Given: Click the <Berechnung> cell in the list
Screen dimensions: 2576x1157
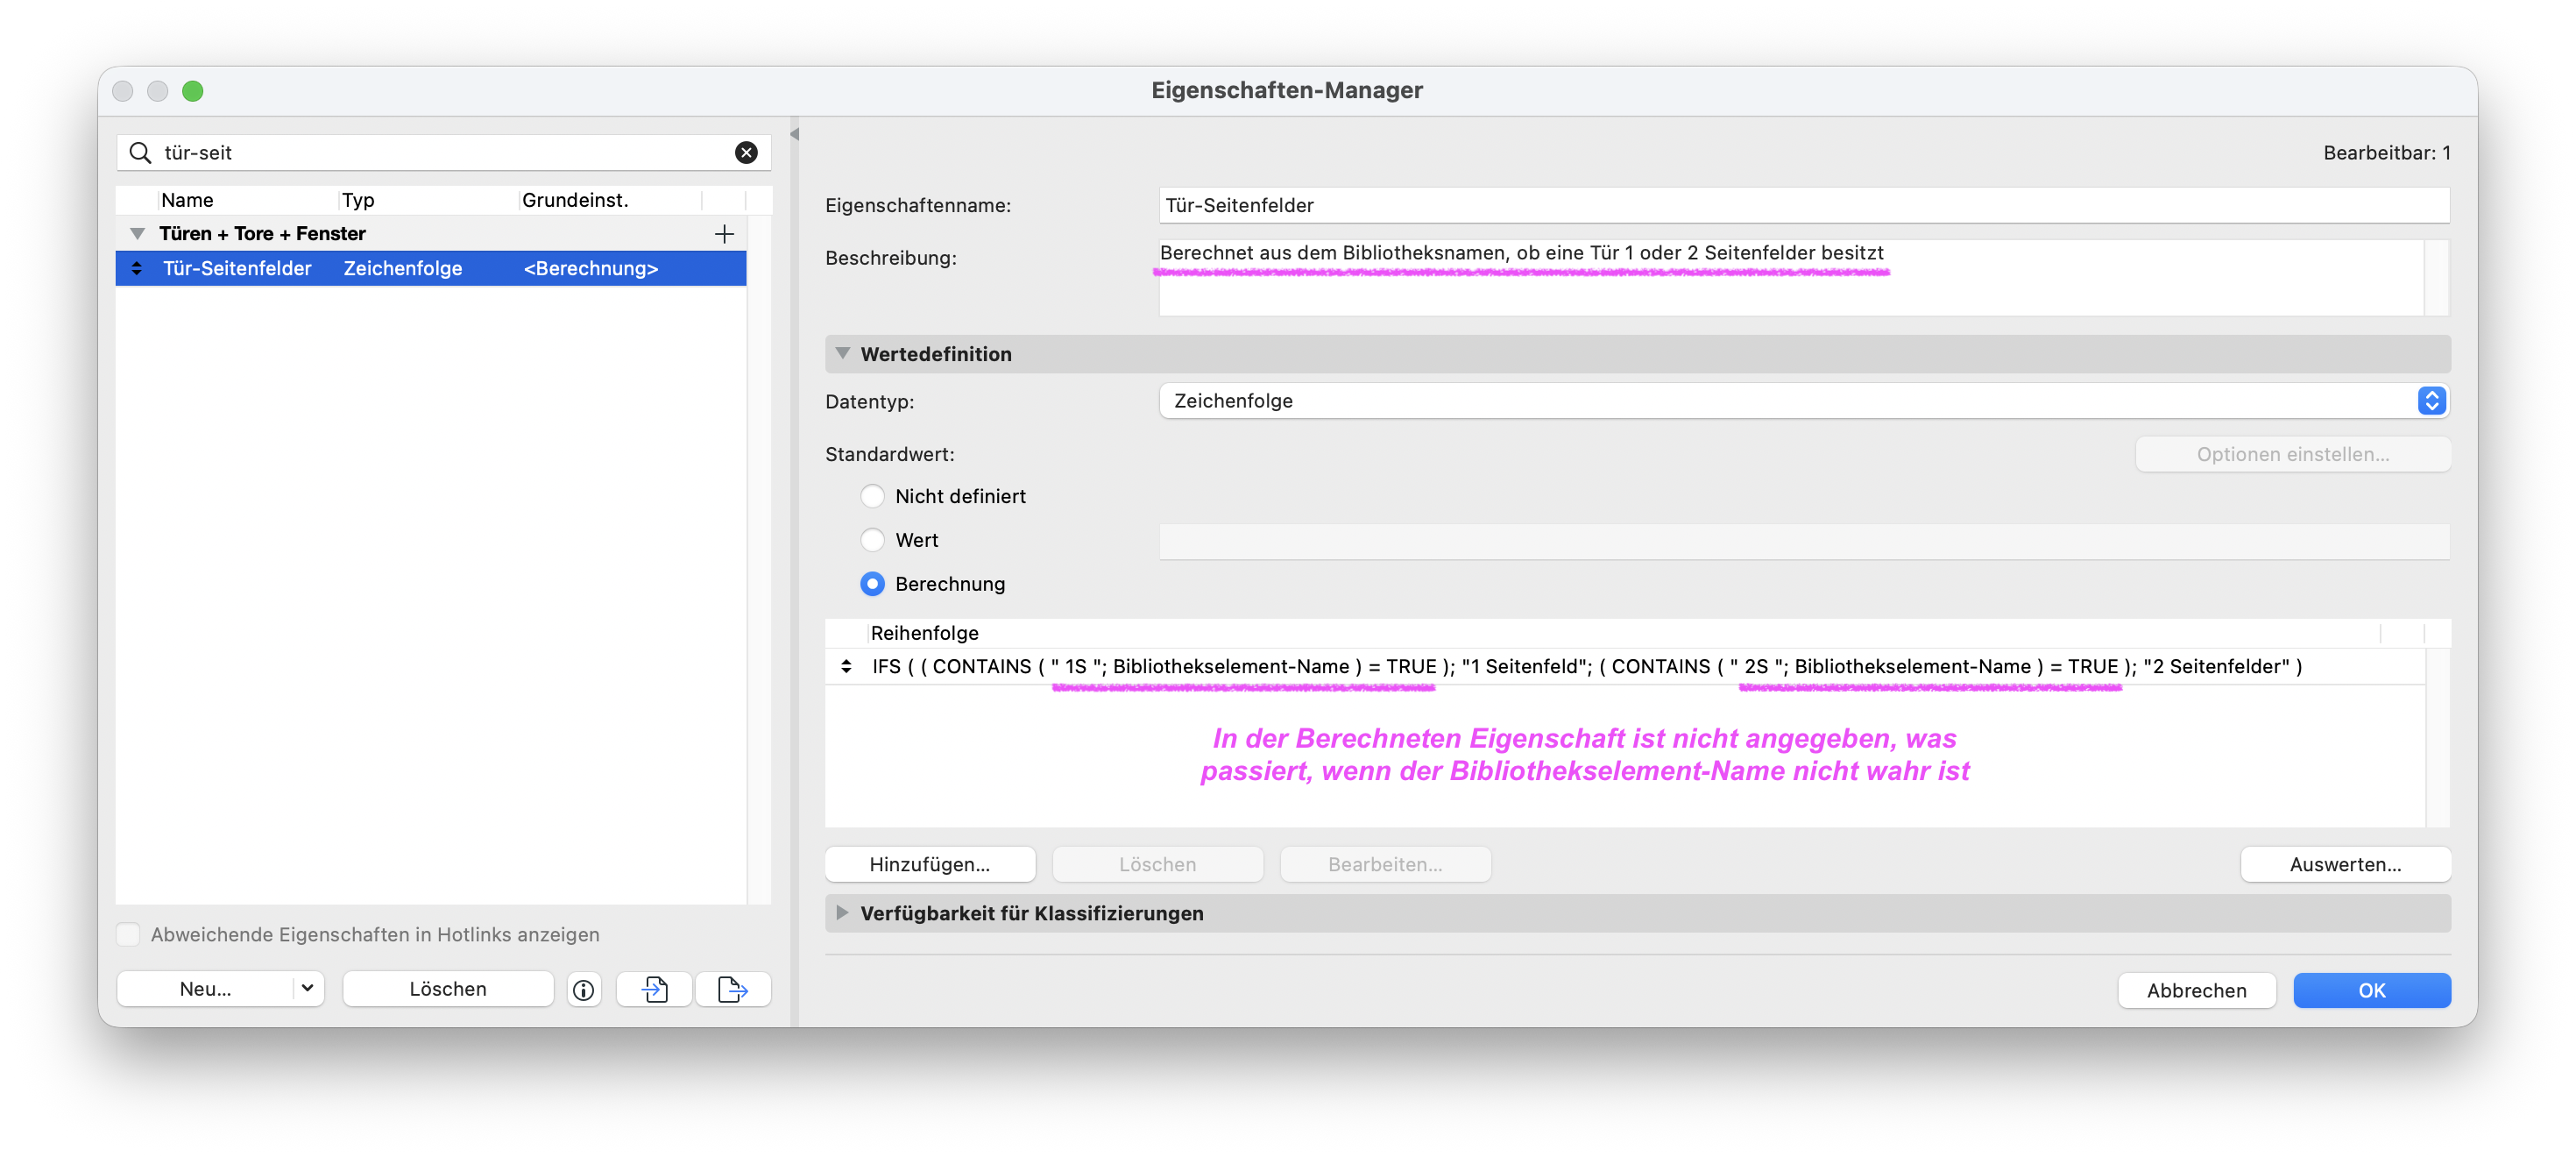Looking at the screenshot, I should pyautogui.click(x=591, y=268).
